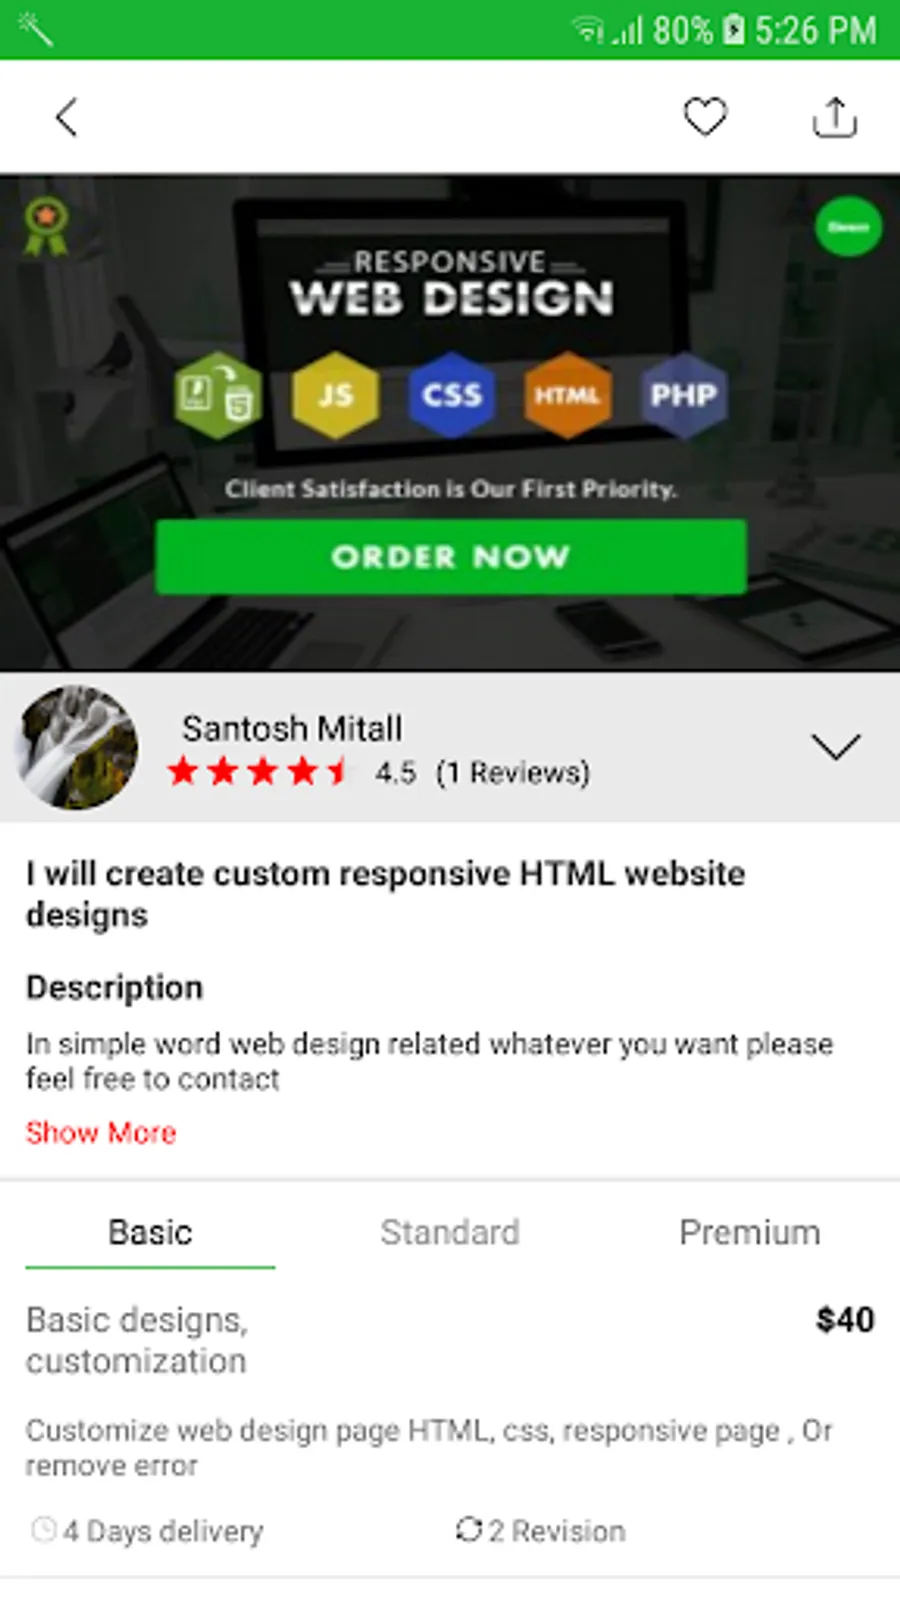Expand description with Show More
Screen dimensions: 900x1600
click(x=101, y=1132)
